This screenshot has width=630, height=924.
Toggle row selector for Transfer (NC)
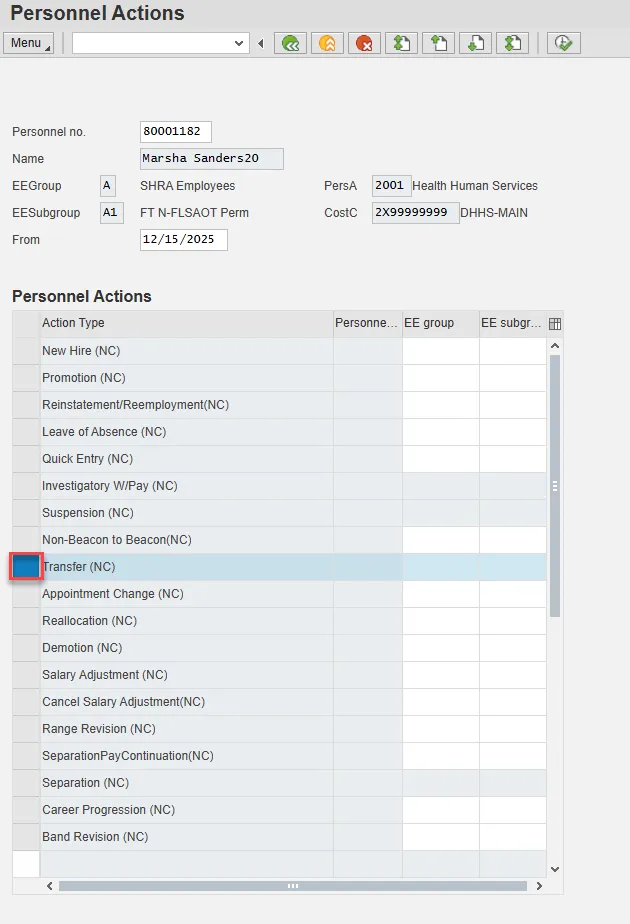click(x=26, y=567)
